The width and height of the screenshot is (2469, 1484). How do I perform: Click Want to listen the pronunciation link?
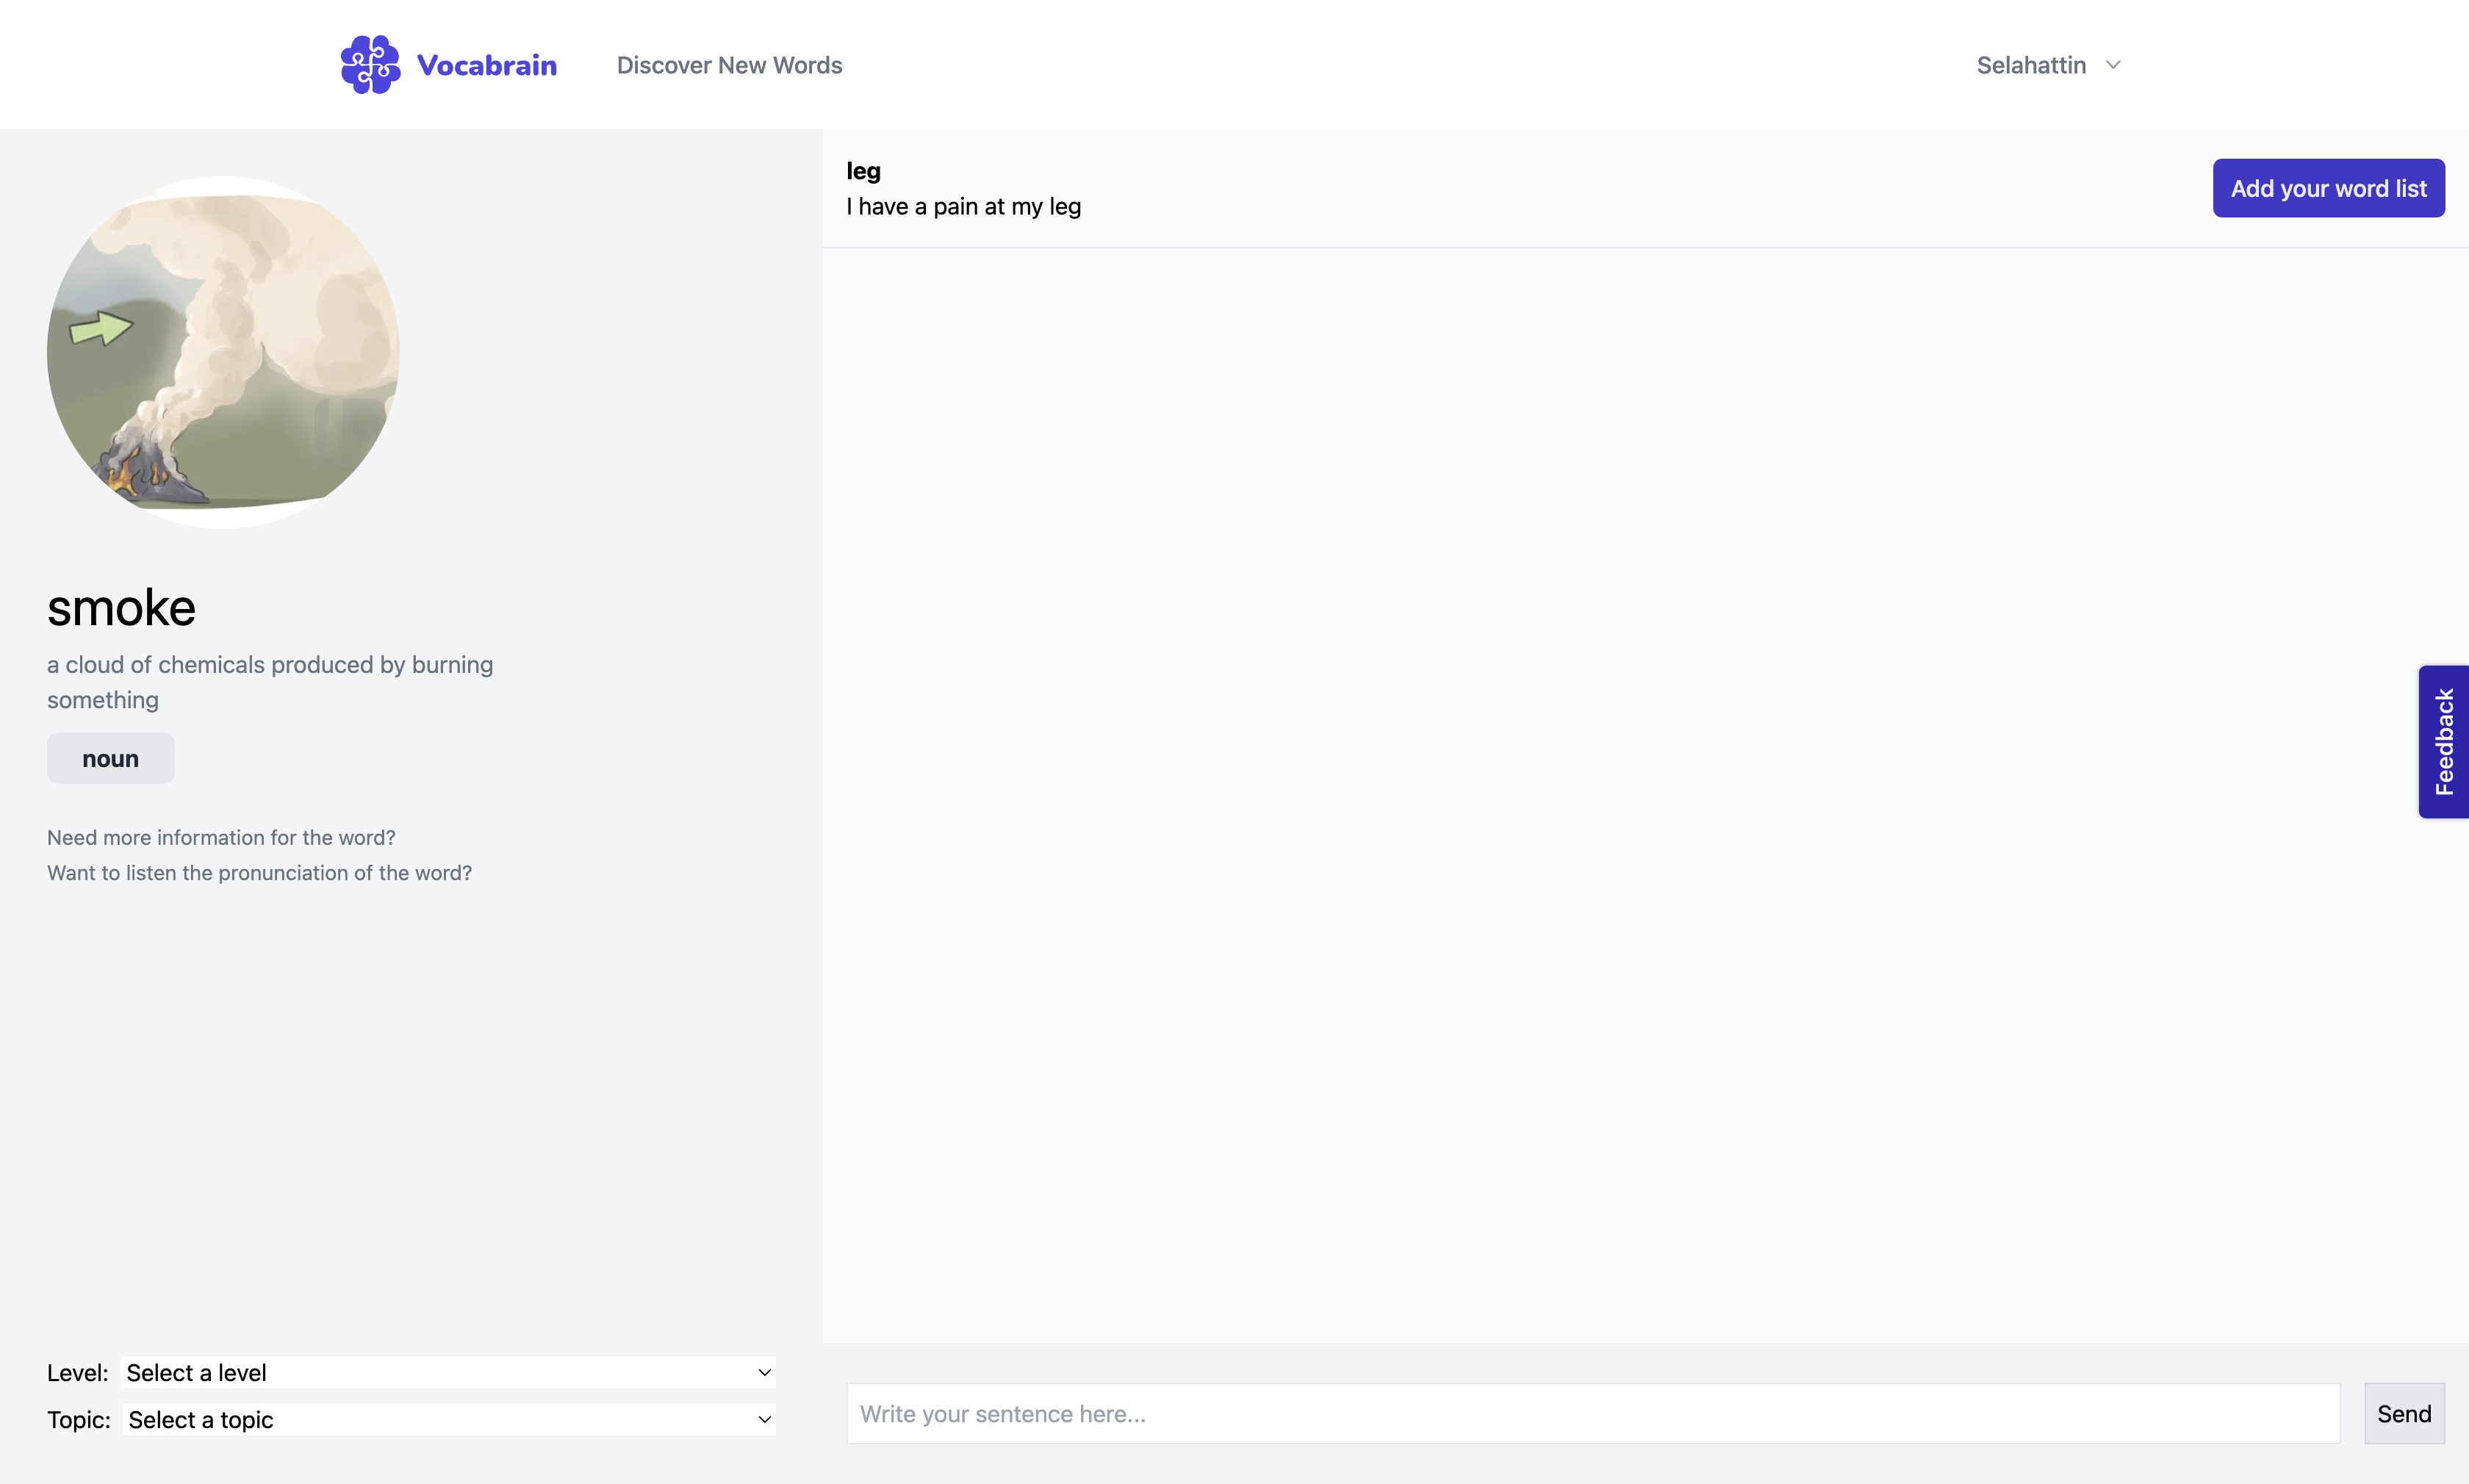[x=259, y=872]
